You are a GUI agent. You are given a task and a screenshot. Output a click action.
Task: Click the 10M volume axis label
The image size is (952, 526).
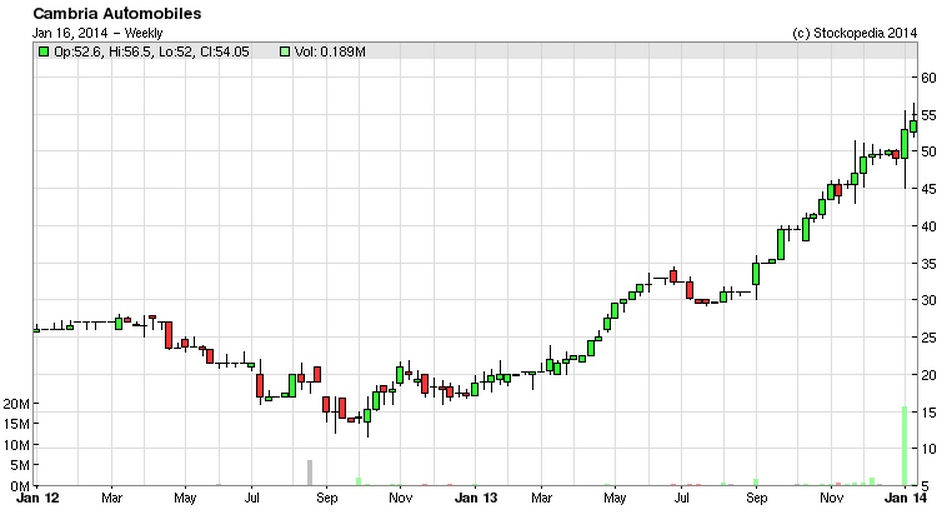point(16,445)
